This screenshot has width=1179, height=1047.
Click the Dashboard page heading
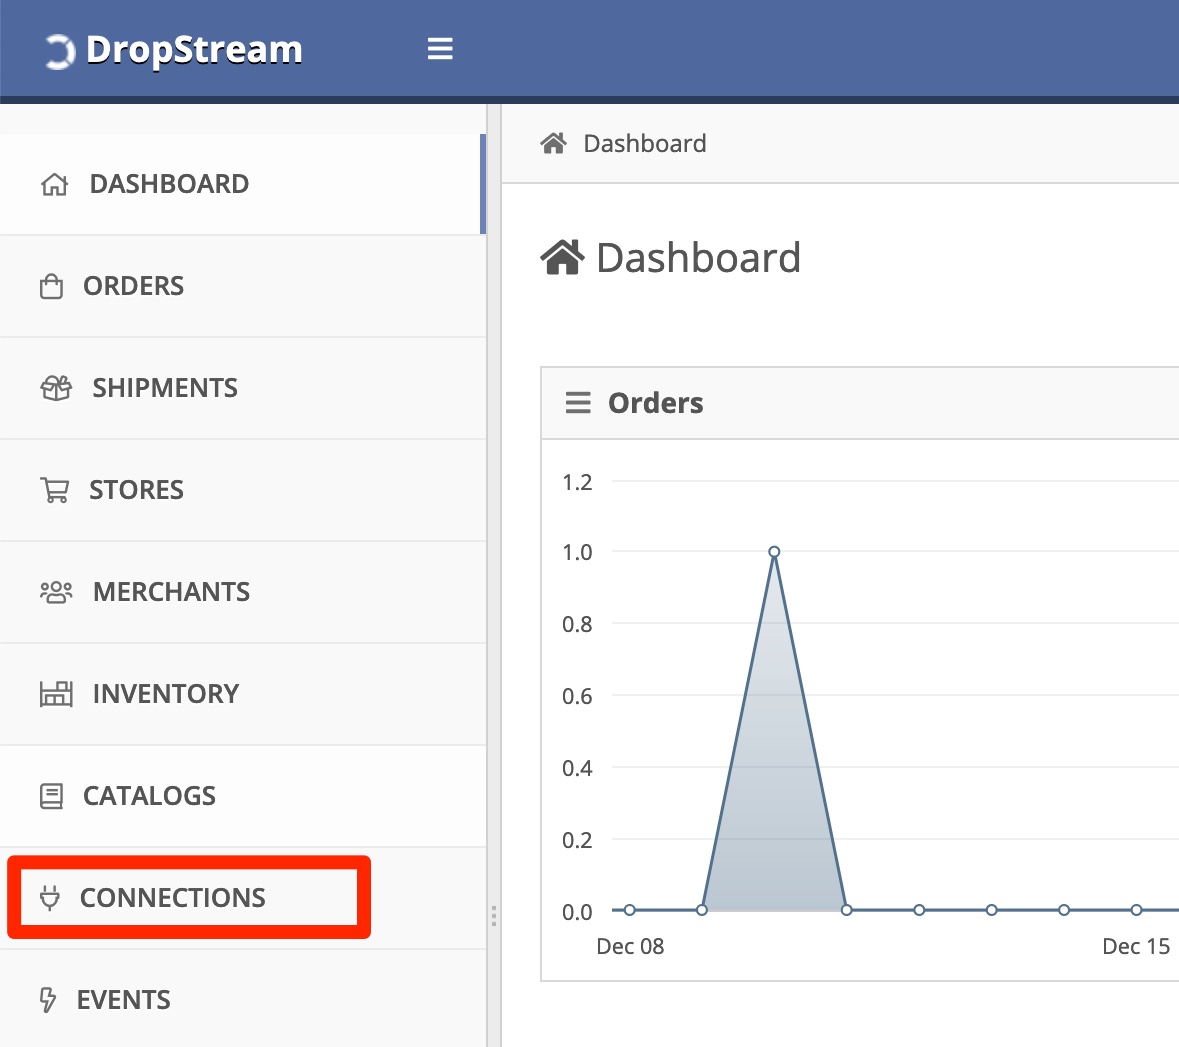698,258
